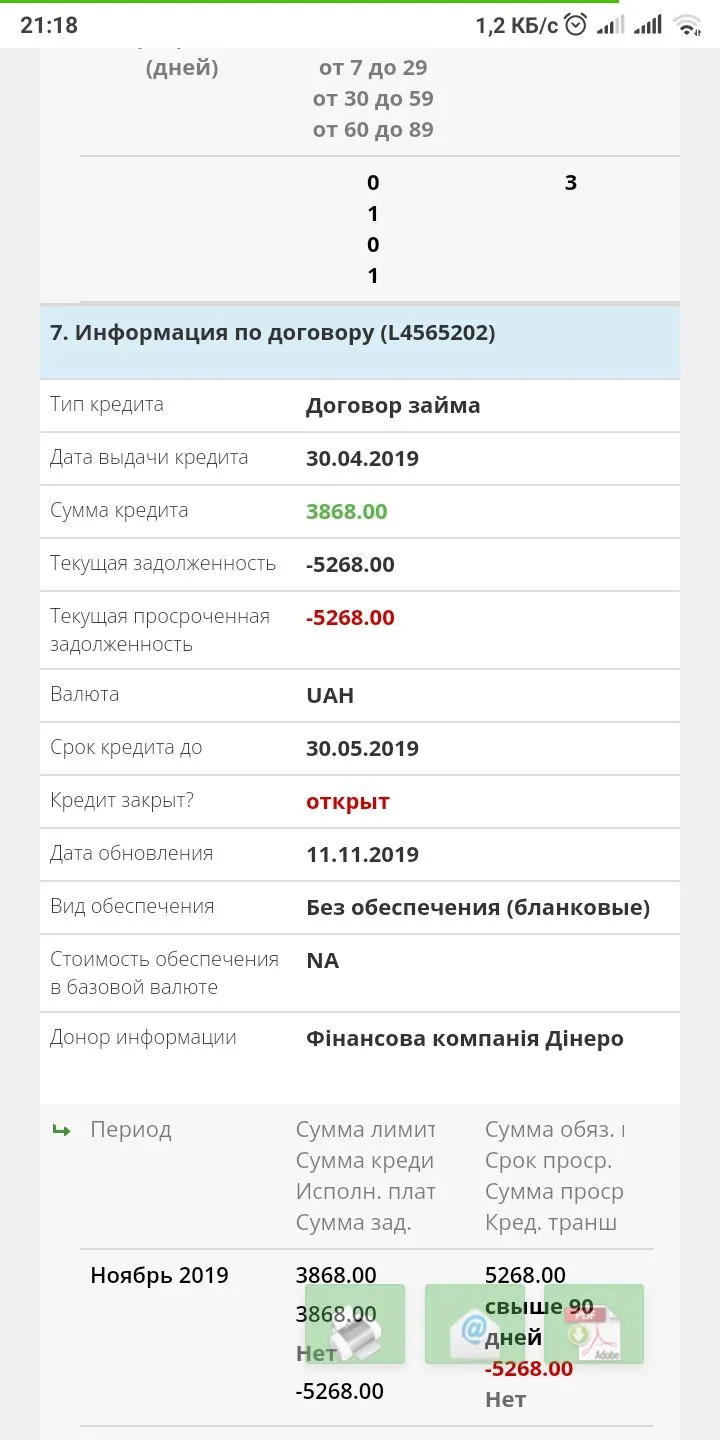Tap the red overdue debt value -5268.00
This screenshot has width=720, height=1440.
click(350, 618)
